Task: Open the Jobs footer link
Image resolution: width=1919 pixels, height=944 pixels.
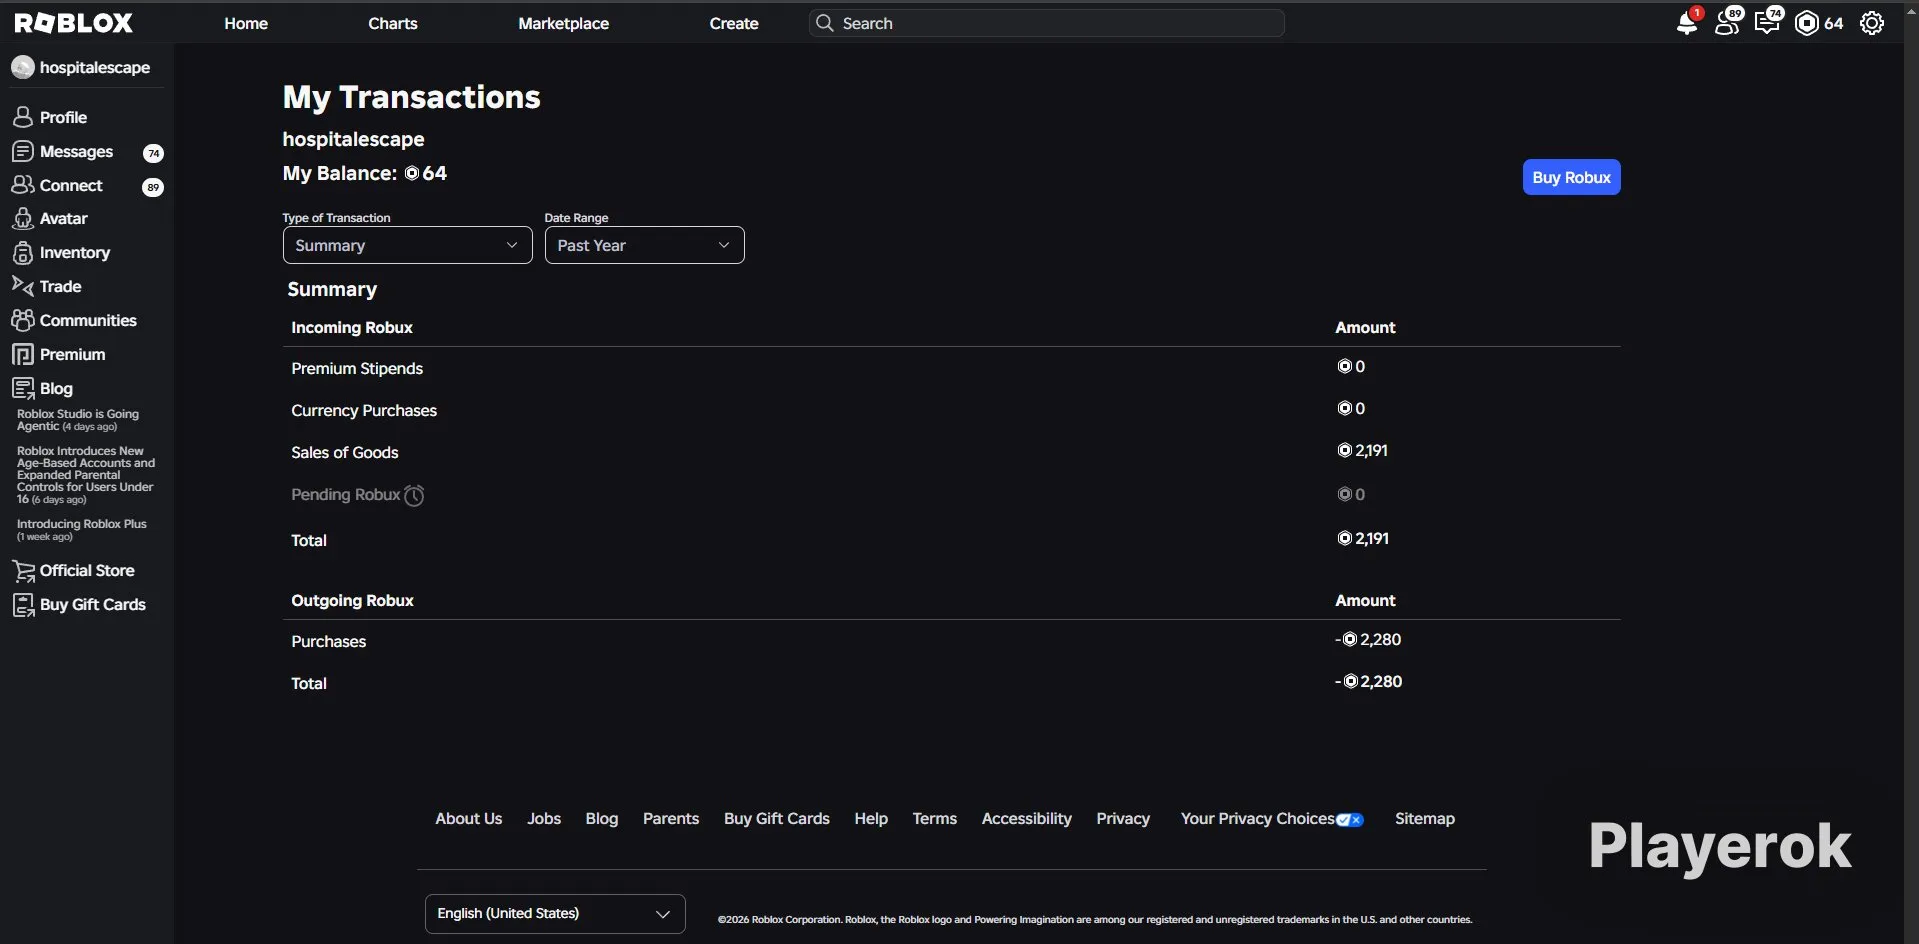Action: [544, 818]
